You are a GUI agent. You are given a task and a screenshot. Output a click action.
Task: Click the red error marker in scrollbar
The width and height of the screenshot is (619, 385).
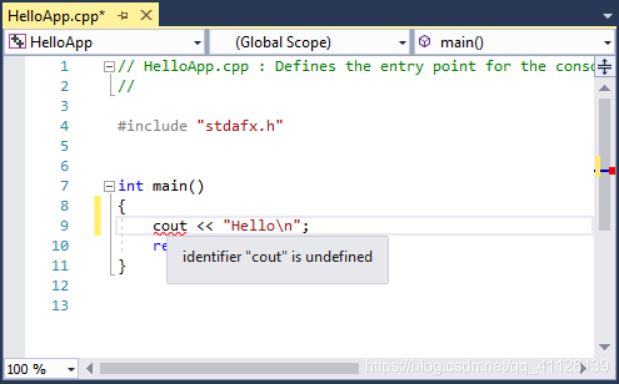pos(611,171)
